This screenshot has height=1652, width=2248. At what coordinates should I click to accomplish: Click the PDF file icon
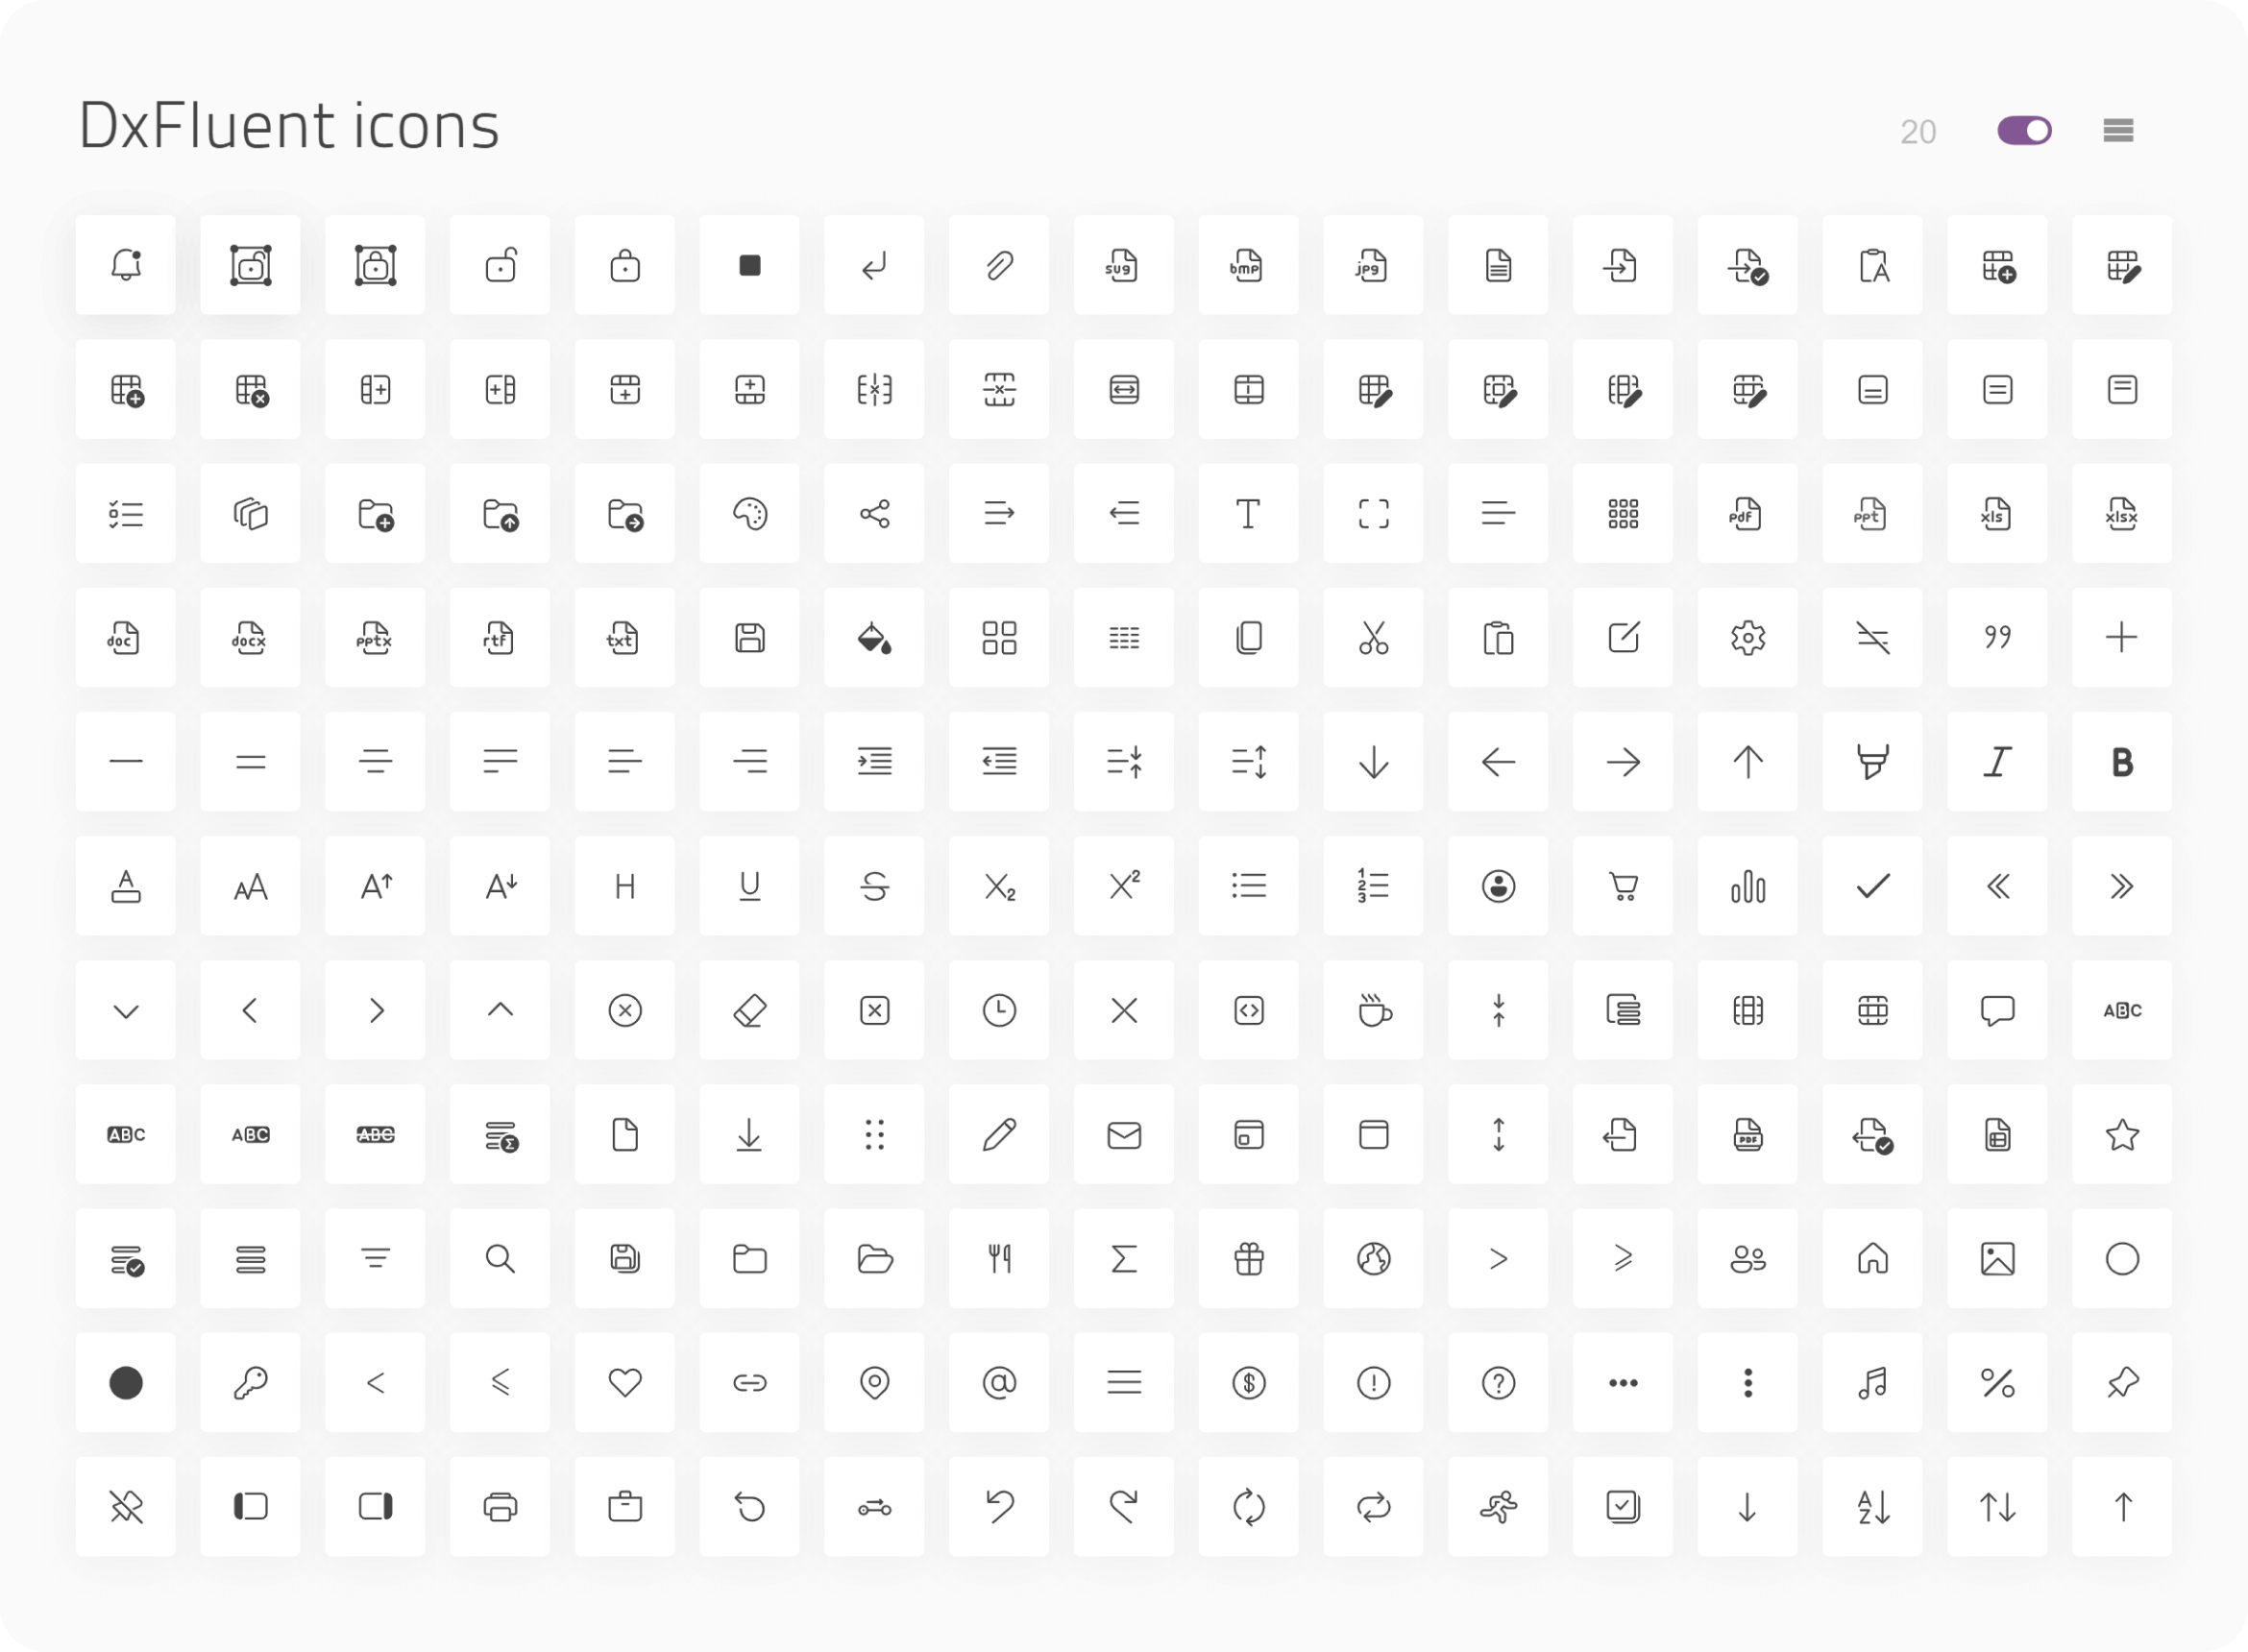[x=1745, y=514]
